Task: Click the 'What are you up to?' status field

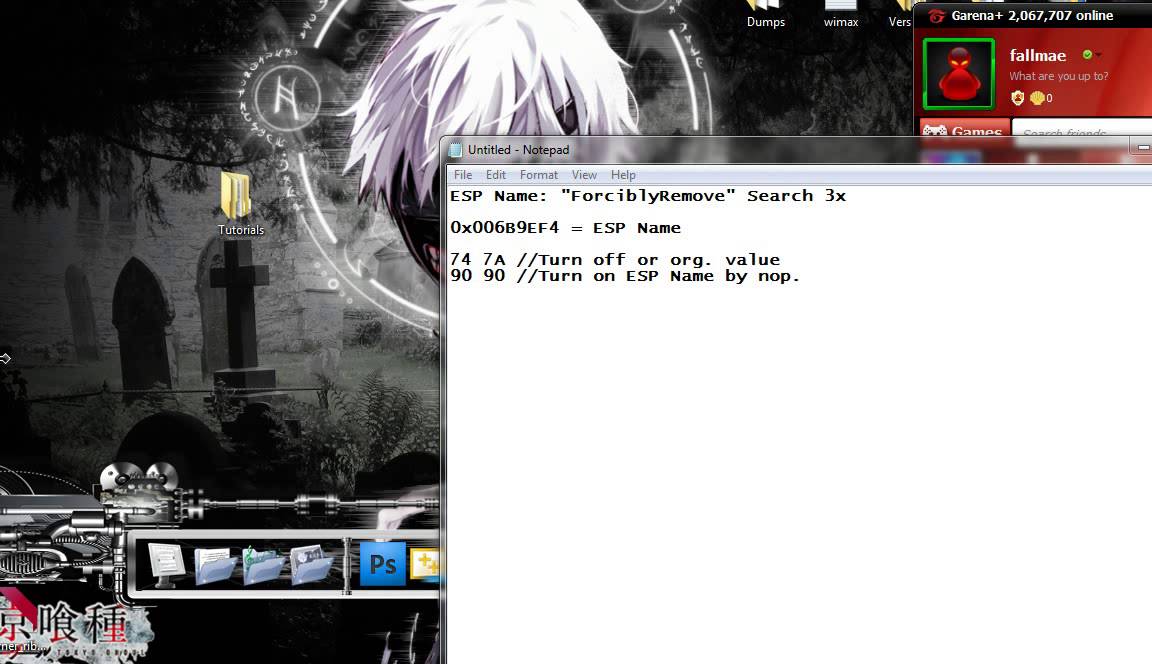Action: [x=1059, y=76]
